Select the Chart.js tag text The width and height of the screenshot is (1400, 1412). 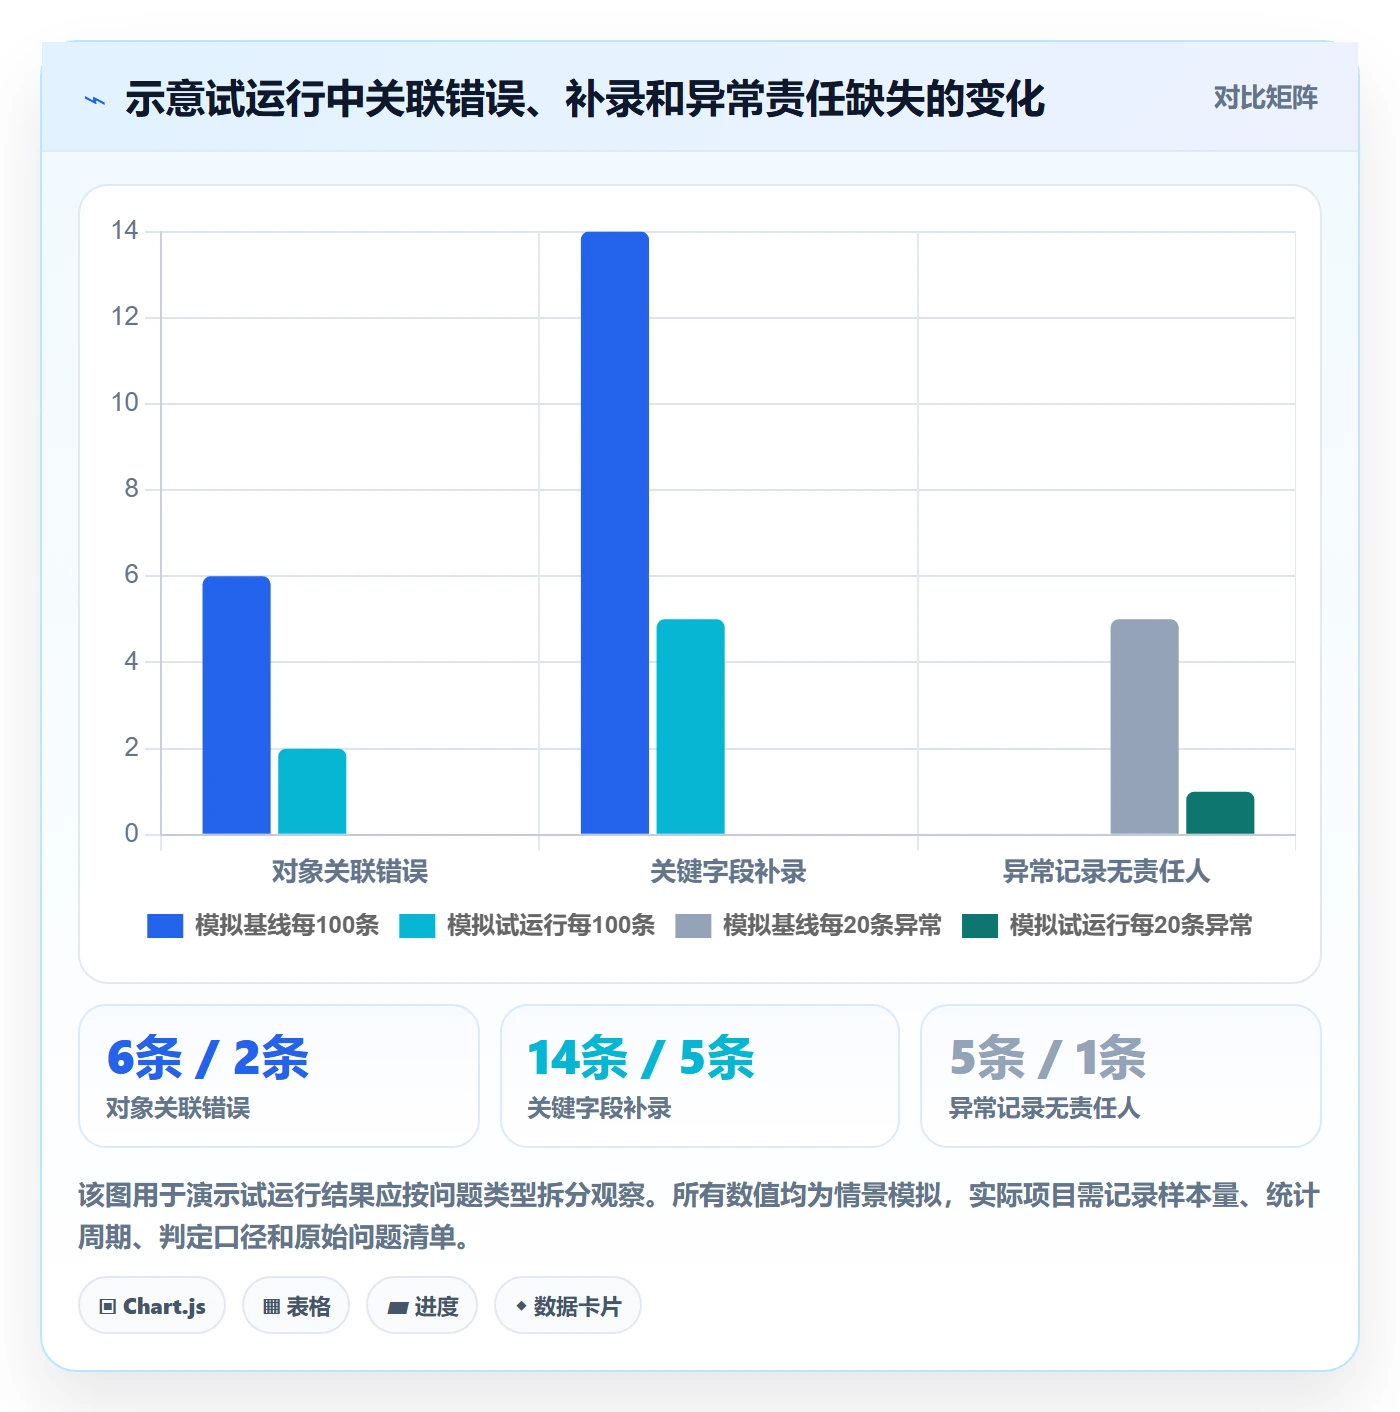click(164, 1307)
